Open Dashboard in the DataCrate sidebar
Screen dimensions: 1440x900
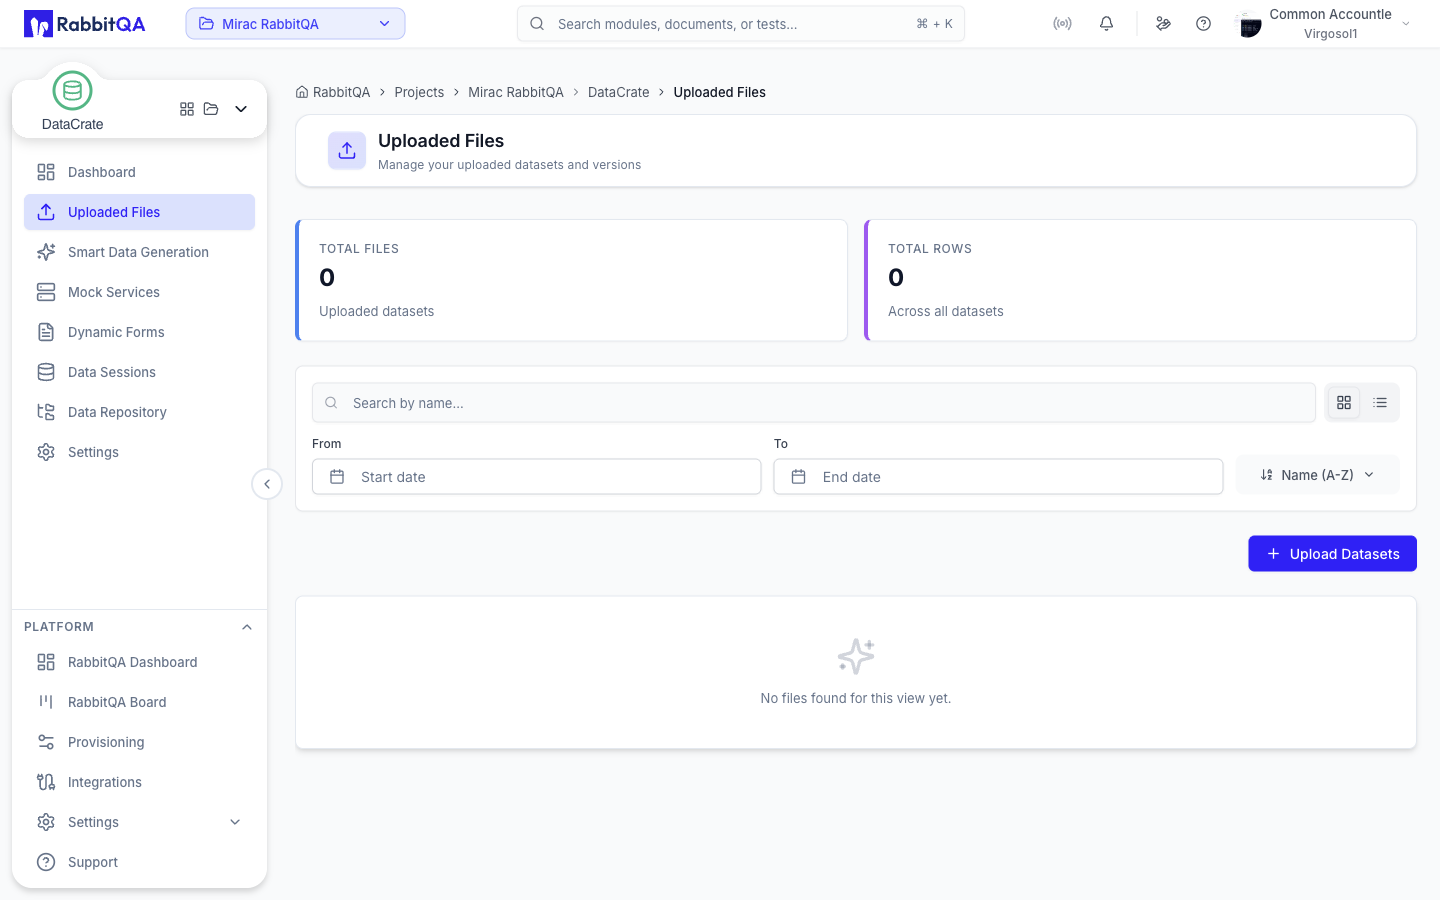(x=139, y=172)
